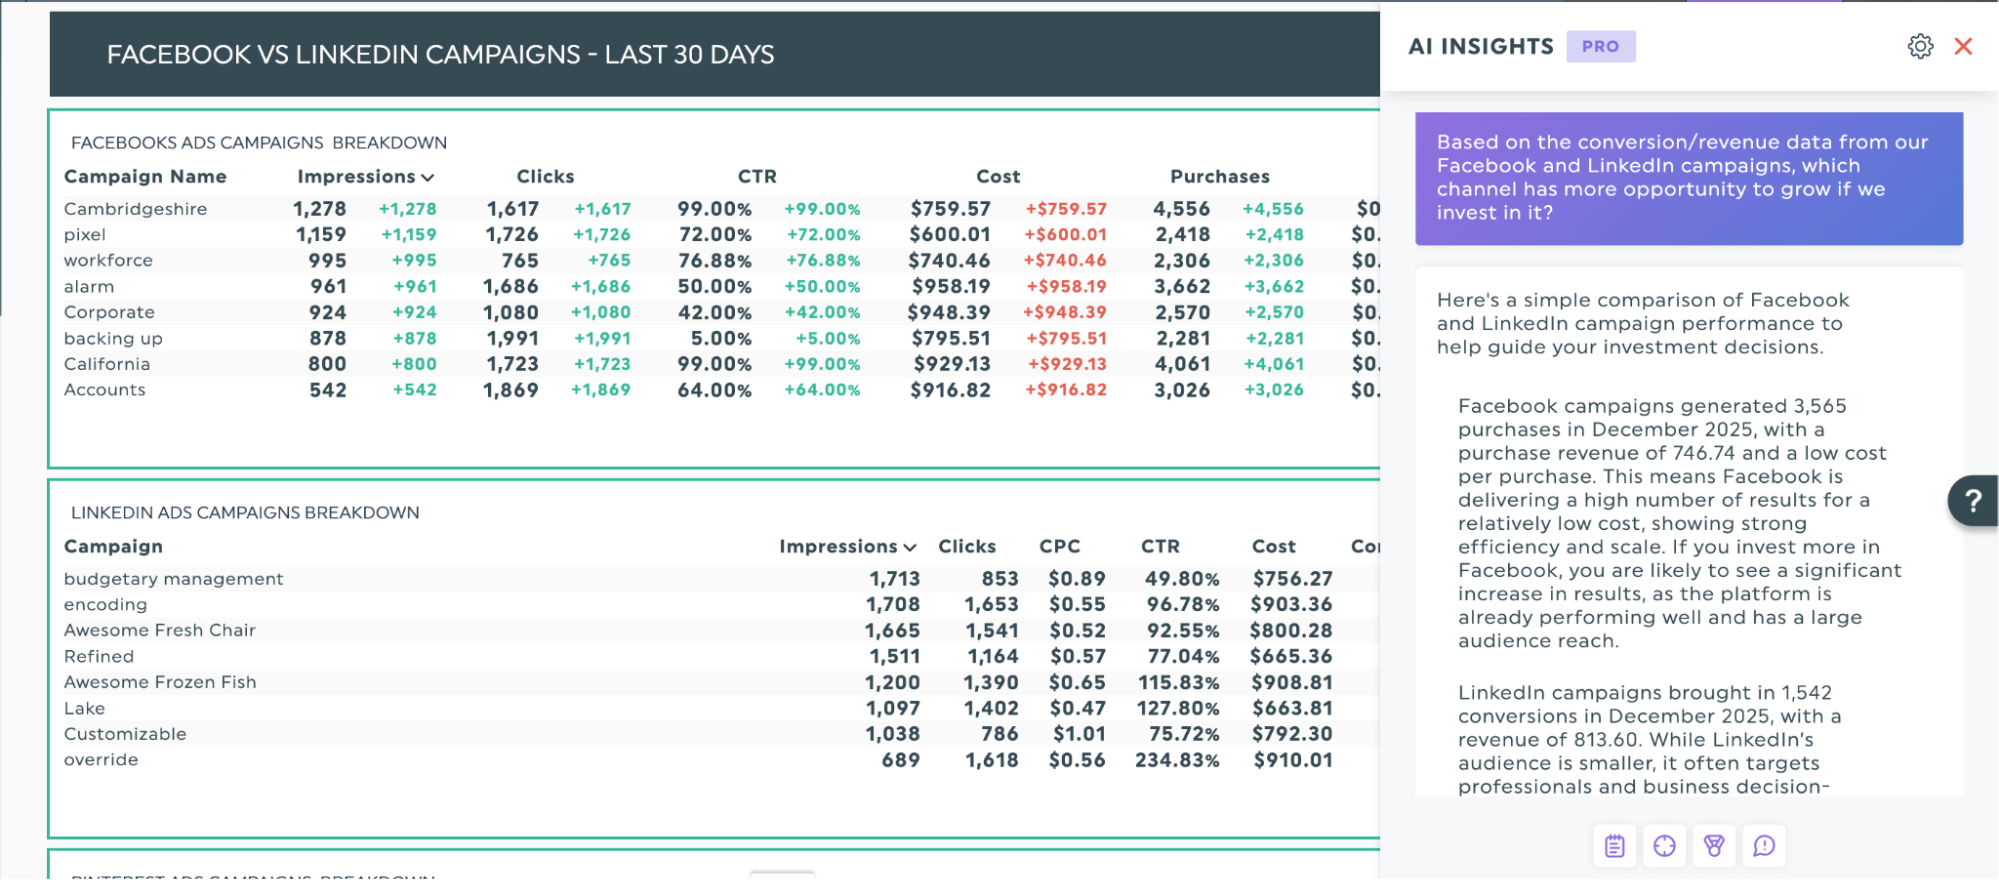The height and width of the screenshot is (880, 1999).
Task: Click the notepad summary icon
Action: coord(1614,846)
